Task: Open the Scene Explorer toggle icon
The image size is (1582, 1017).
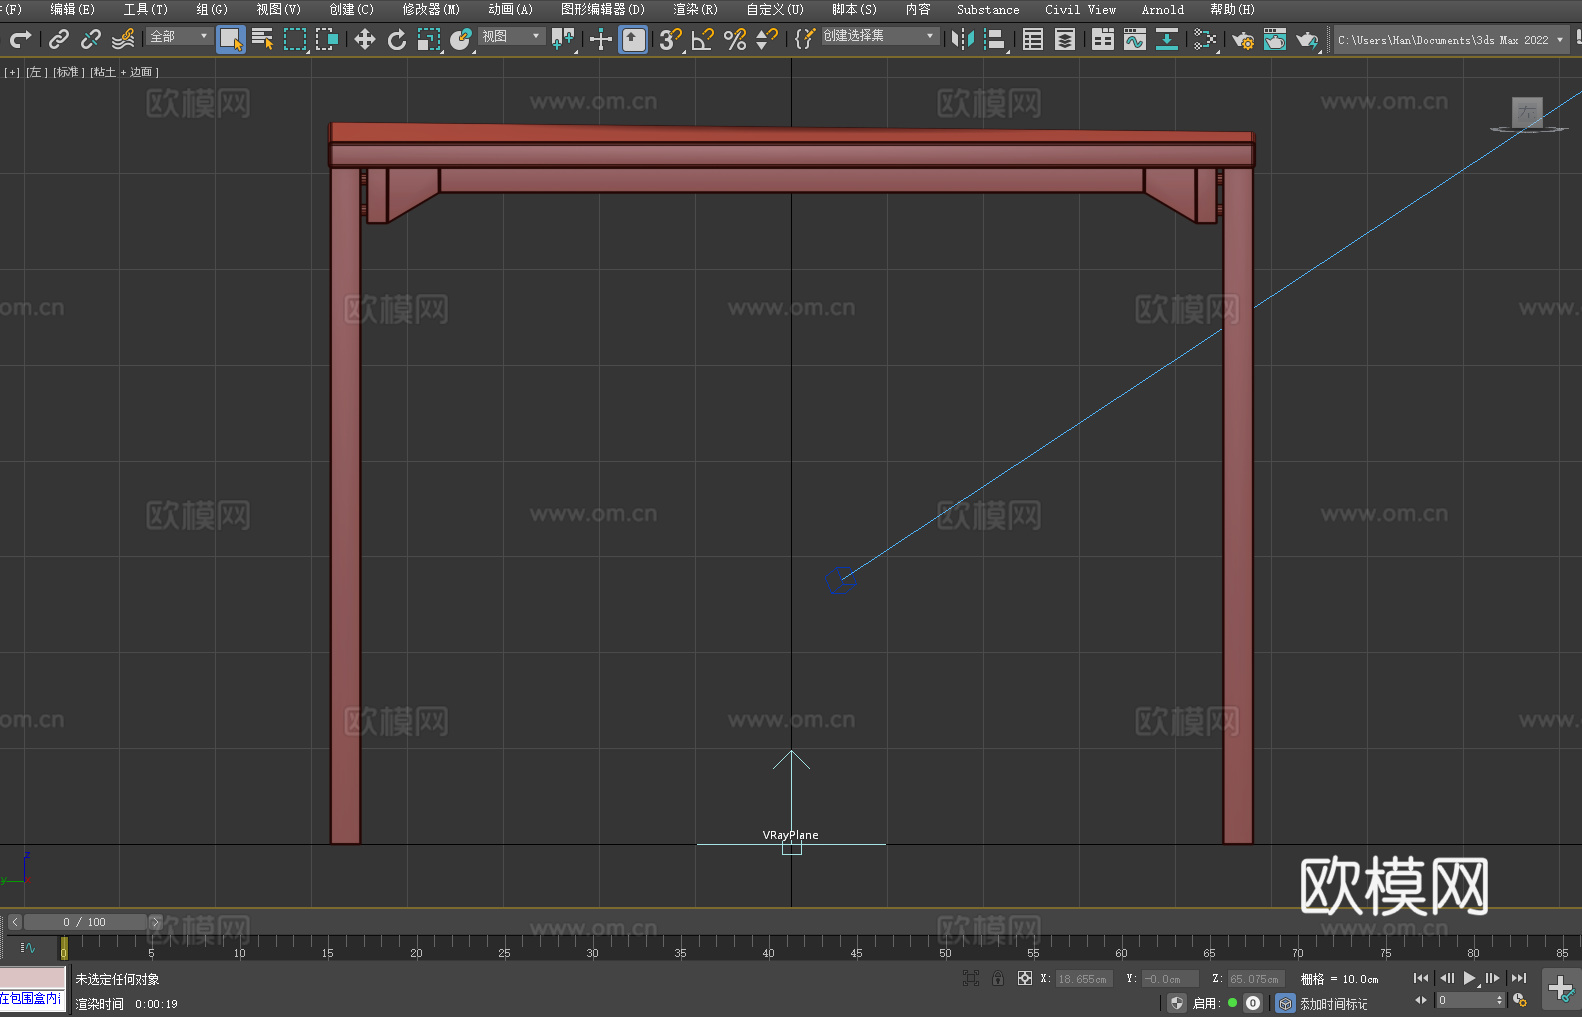Action: (x=1033, y=39)
